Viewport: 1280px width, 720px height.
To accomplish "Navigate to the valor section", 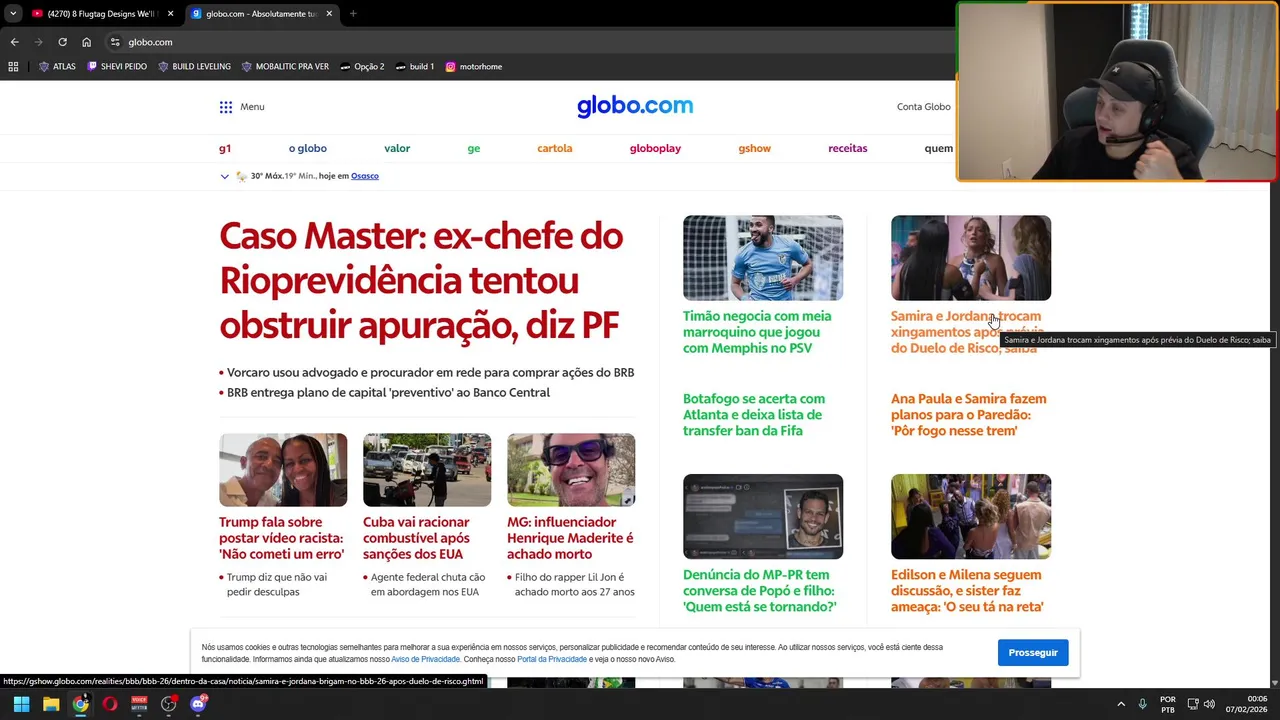I will point(397,148).
